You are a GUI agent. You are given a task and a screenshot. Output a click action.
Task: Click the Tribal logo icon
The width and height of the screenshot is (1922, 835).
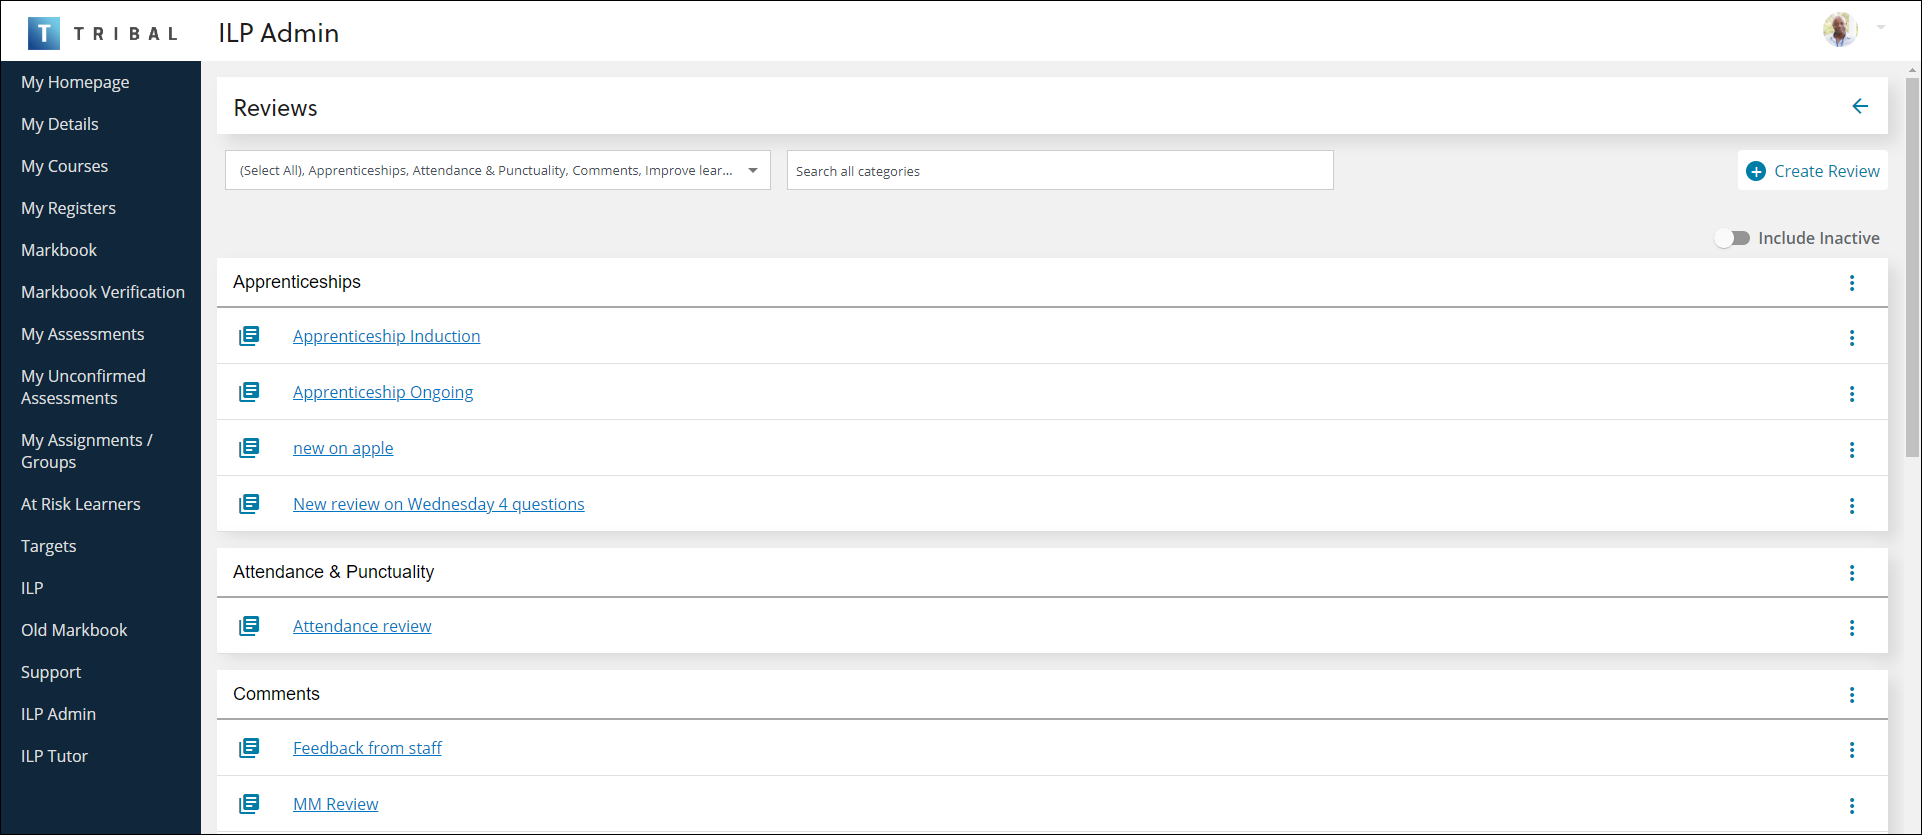(43, 33)
